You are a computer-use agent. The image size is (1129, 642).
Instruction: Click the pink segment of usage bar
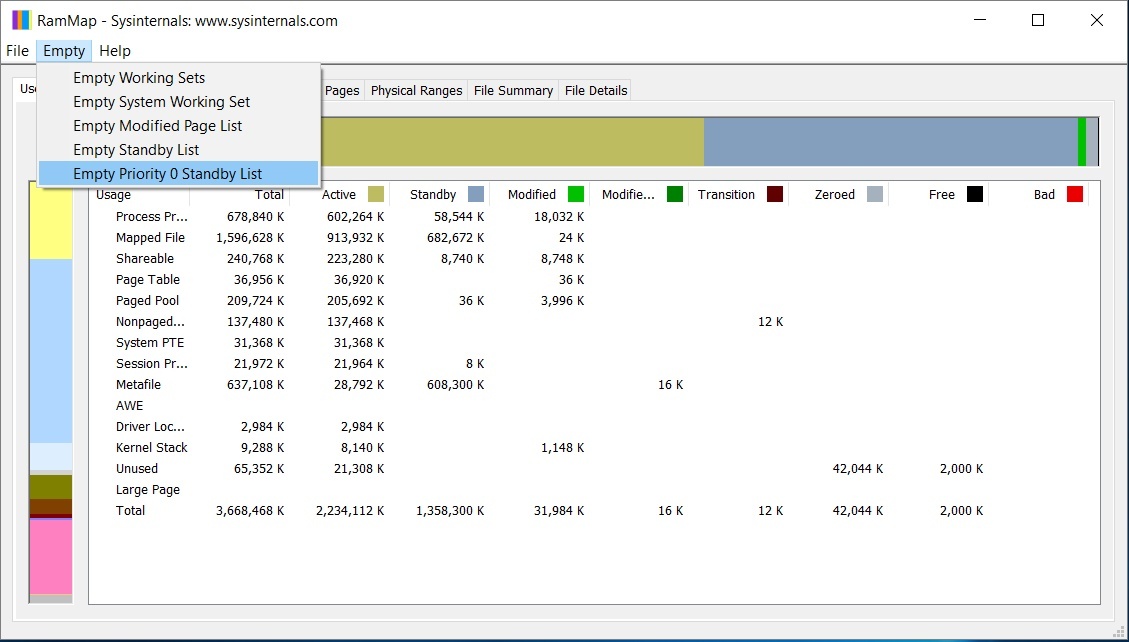[x=50, y=556]
